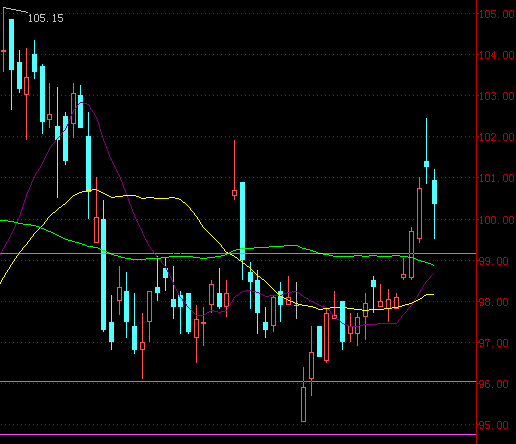The image size is (516, 444).
Task: Click the 103.00 price axis label
Action: click(x=497, y=96)
